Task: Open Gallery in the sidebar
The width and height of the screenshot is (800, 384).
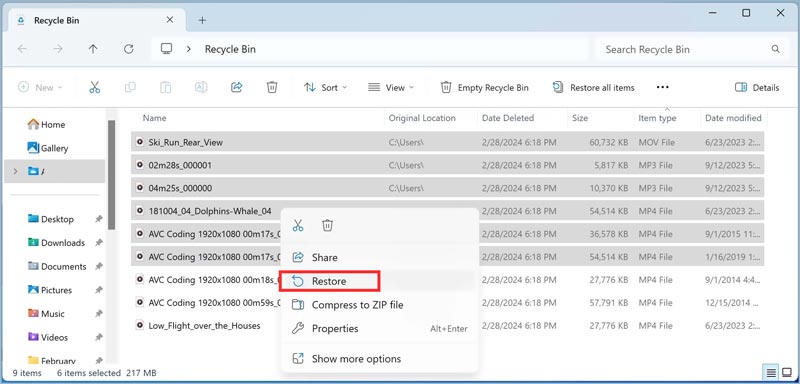Action: [x=48, y=148]
